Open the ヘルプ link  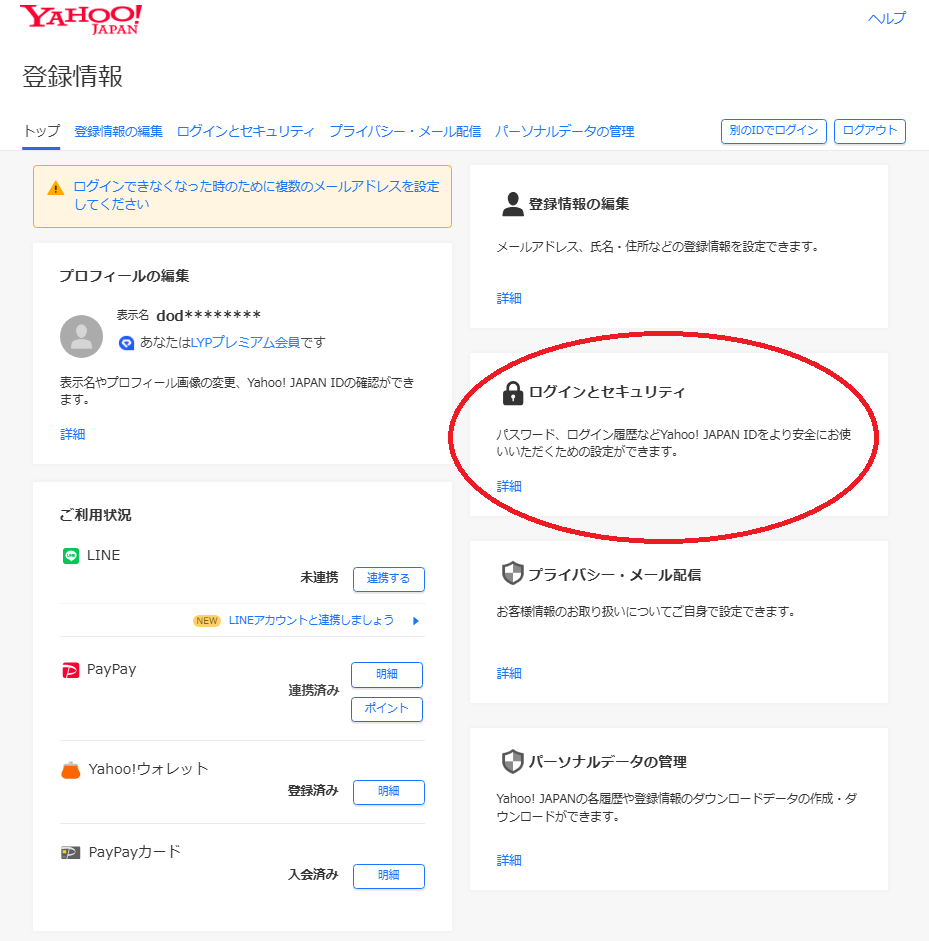[886, 18]
